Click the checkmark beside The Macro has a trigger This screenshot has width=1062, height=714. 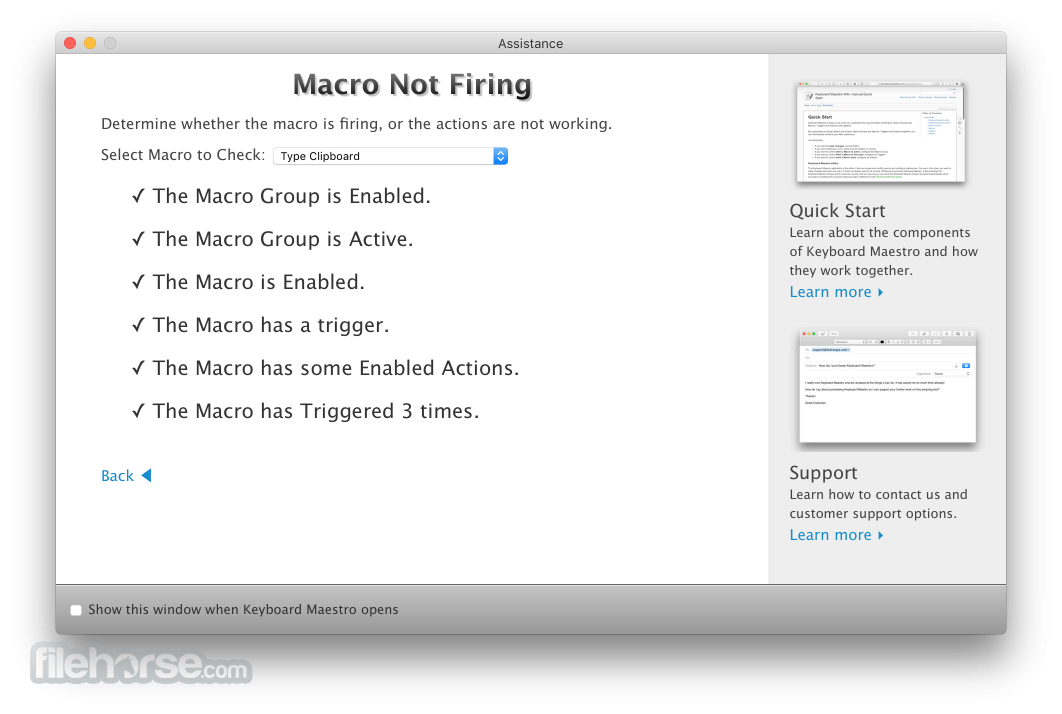[138, 325]
